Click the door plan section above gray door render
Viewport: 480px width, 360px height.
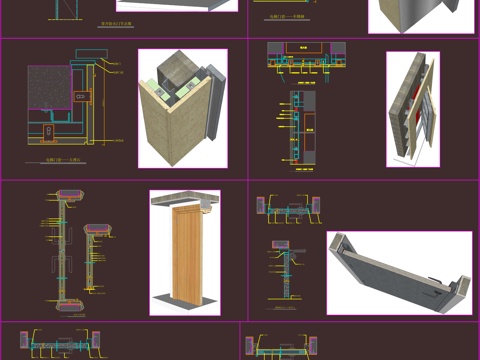289,209
